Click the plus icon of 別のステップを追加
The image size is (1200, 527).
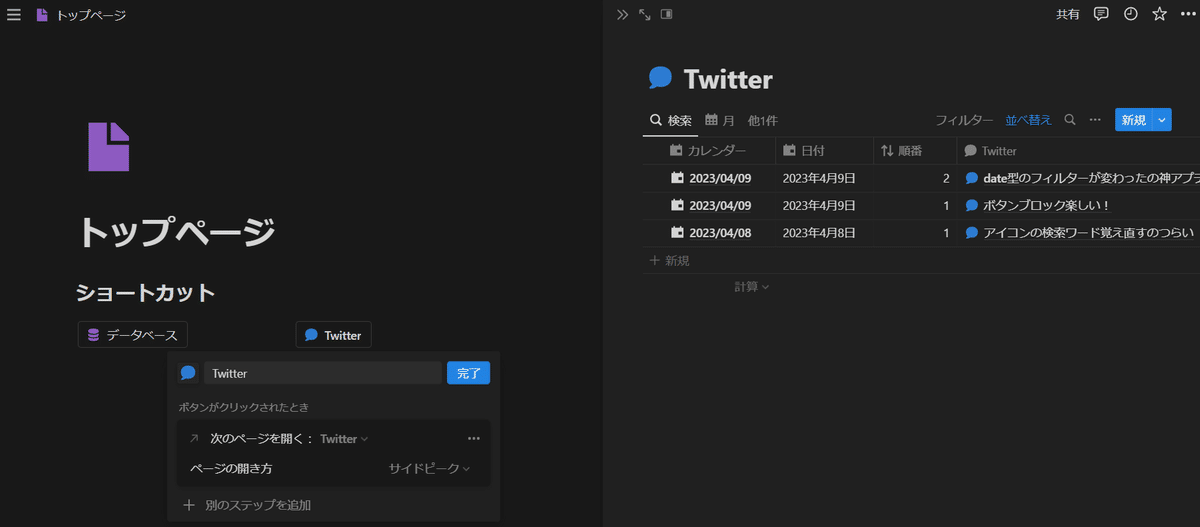[x=189, y=505]
